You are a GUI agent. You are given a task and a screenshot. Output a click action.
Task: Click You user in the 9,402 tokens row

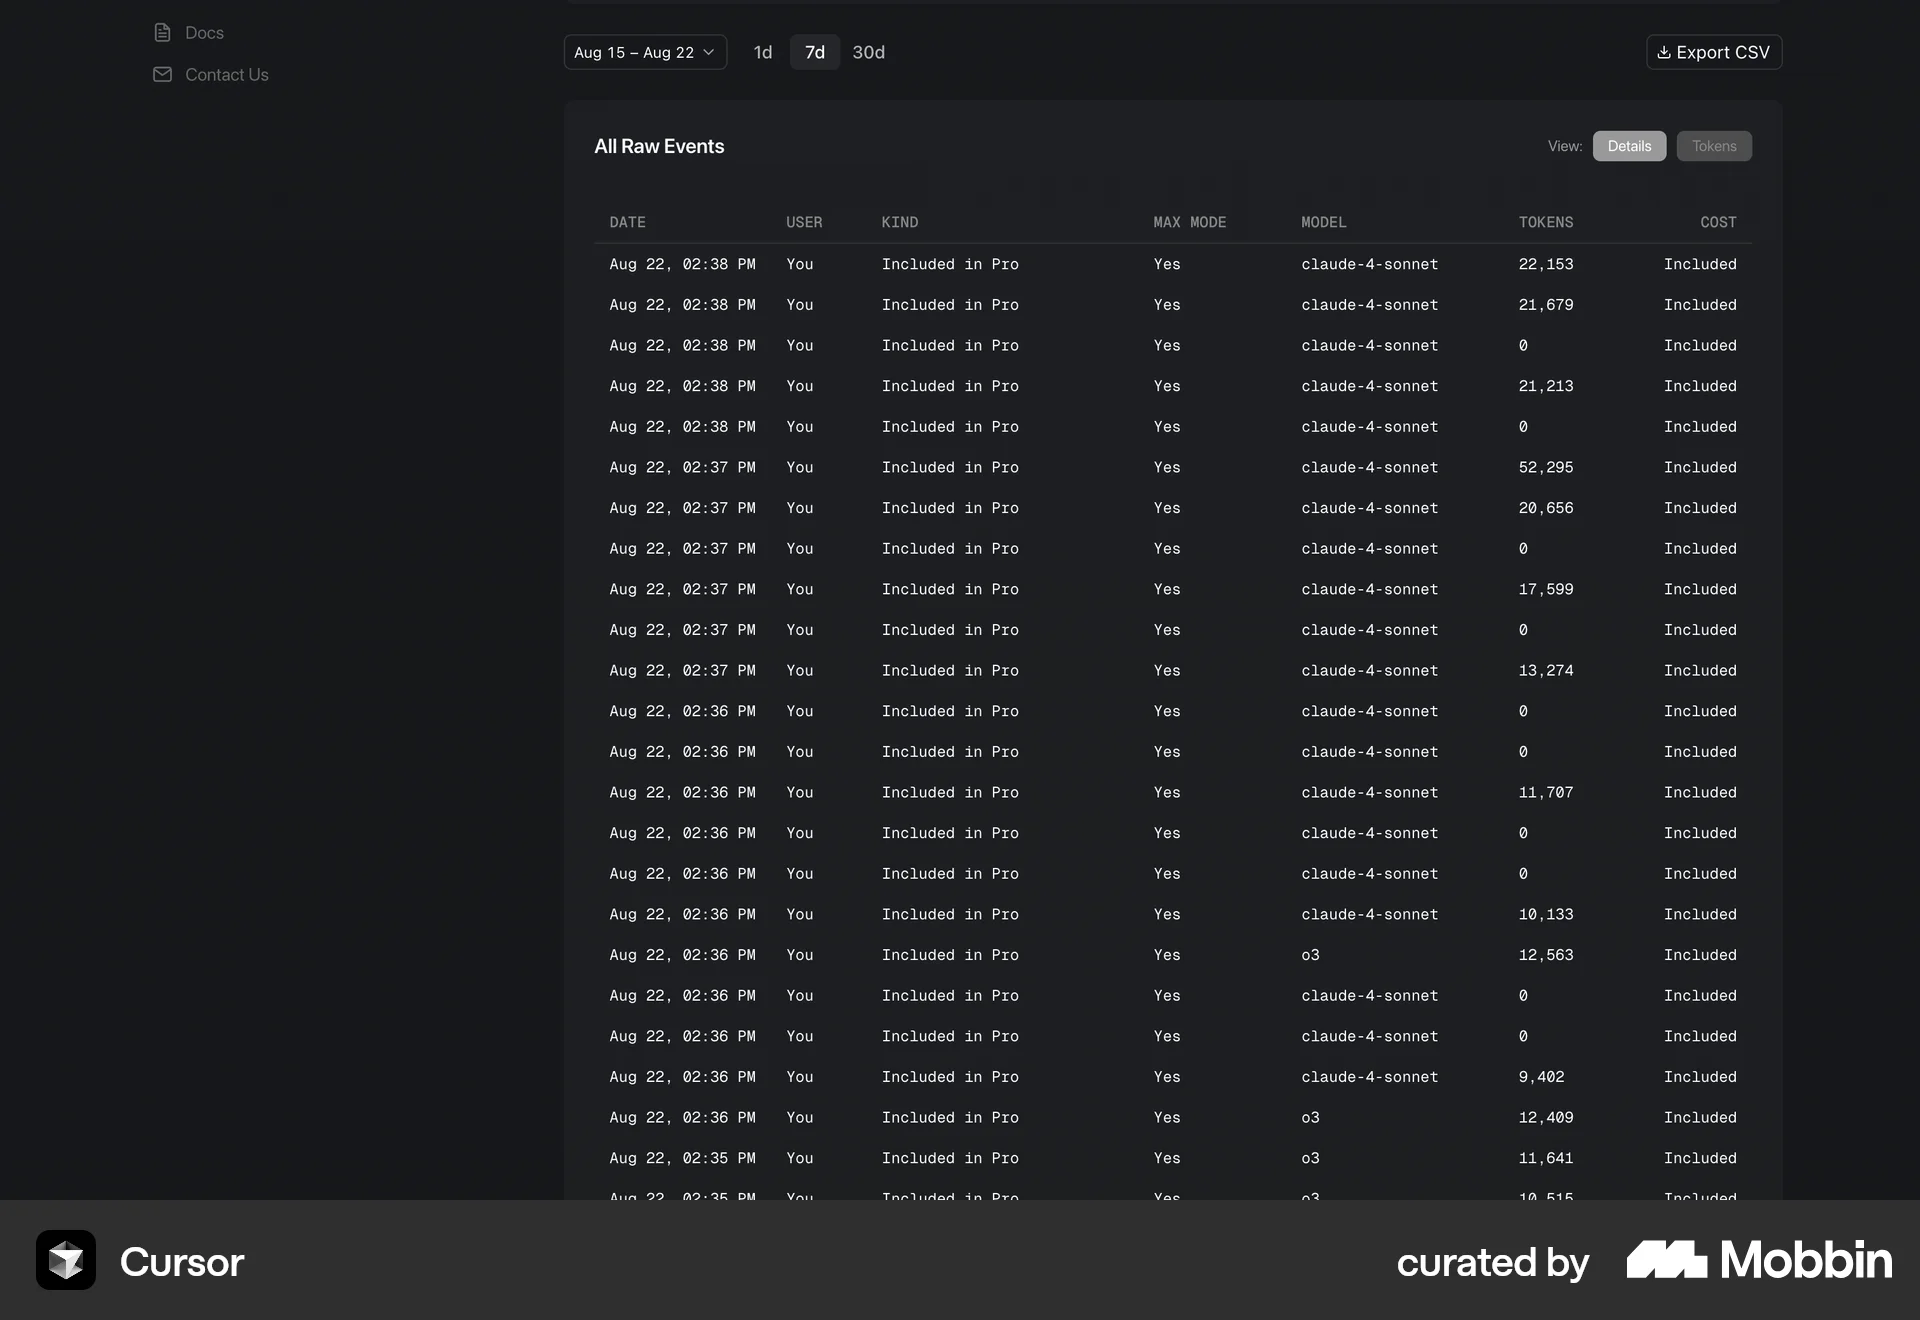(x=799, y=1077)
